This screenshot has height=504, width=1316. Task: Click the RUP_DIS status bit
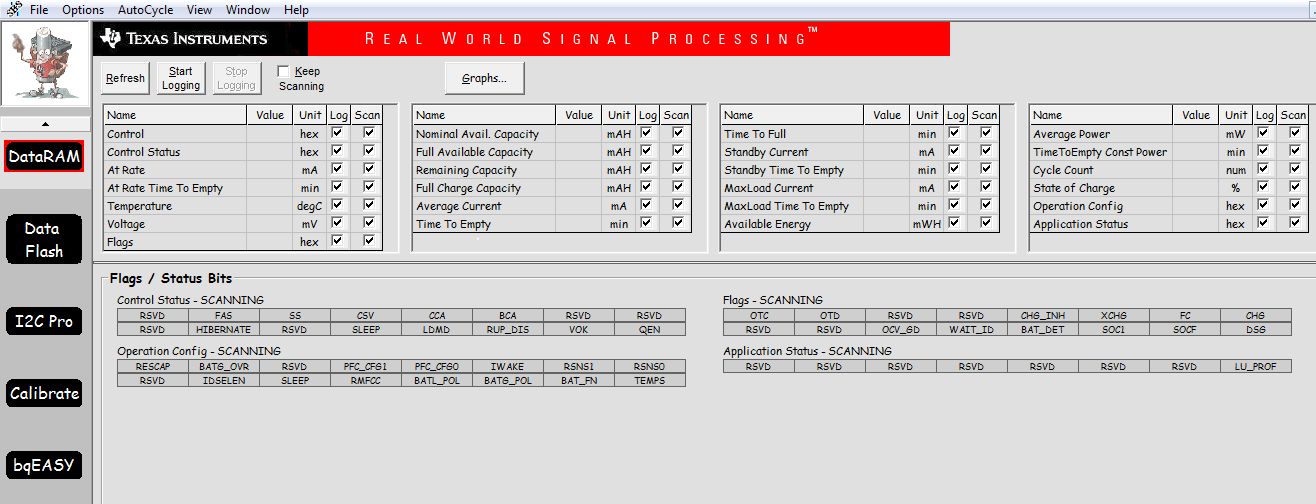point(508,329)
